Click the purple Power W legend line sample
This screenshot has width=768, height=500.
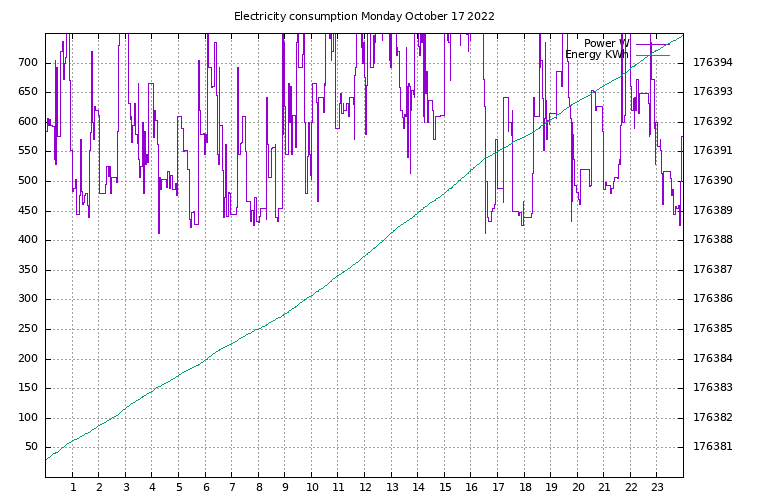pos(653,44)
